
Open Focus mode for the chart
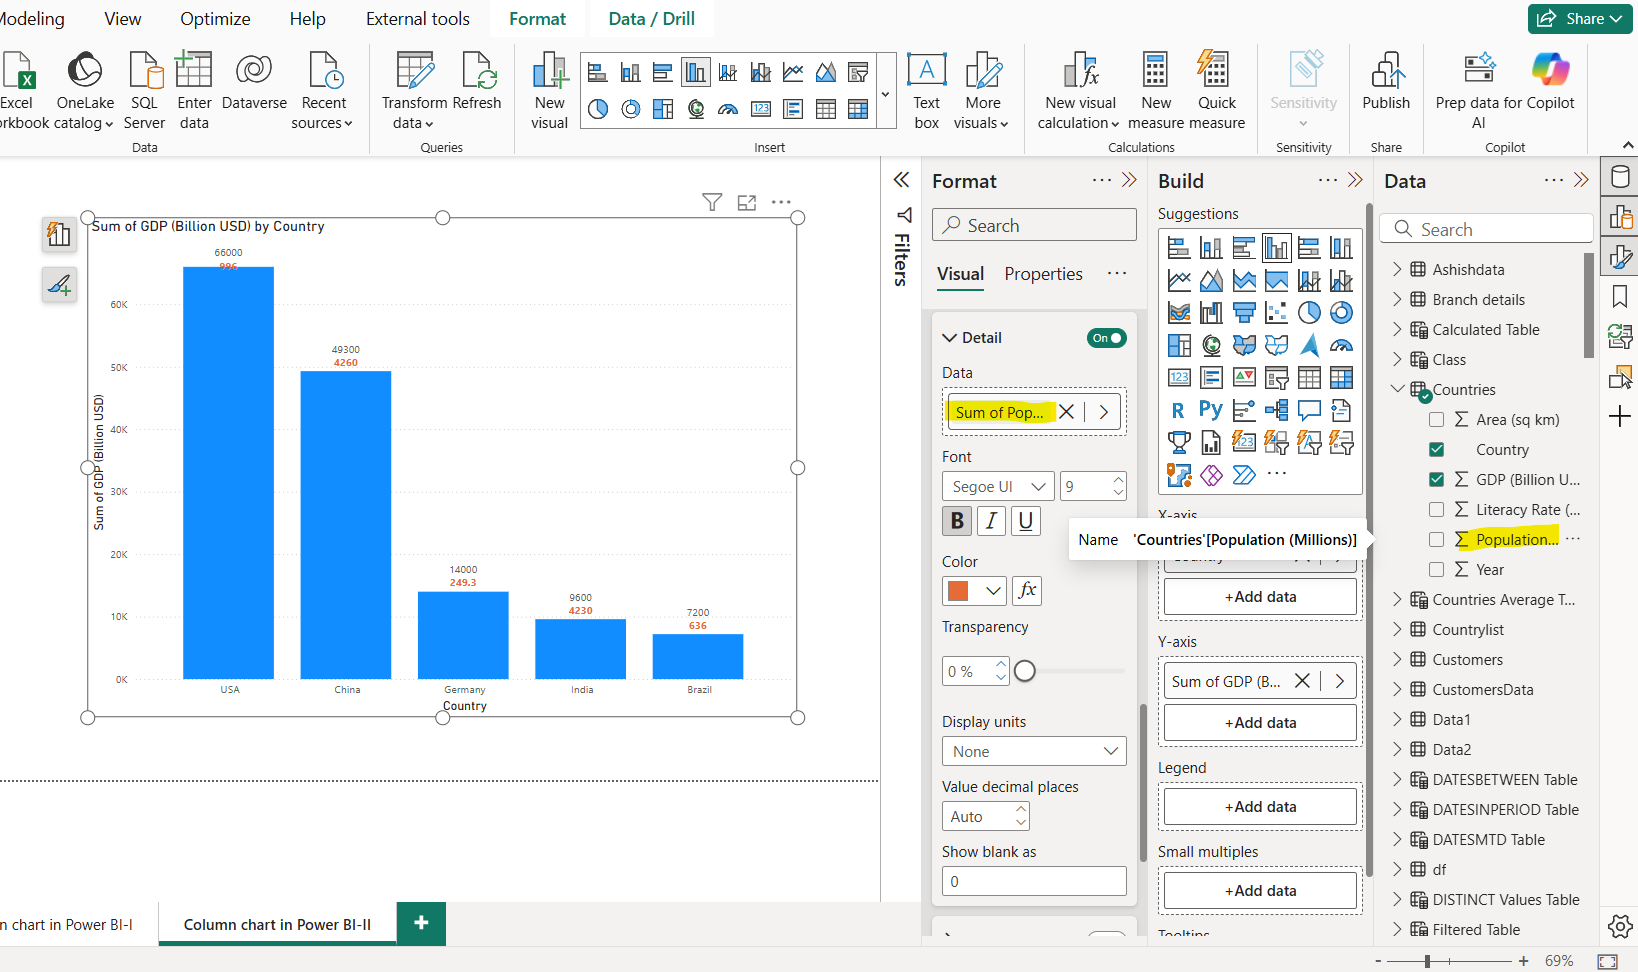pyautogui.click(x=747, y=203)
